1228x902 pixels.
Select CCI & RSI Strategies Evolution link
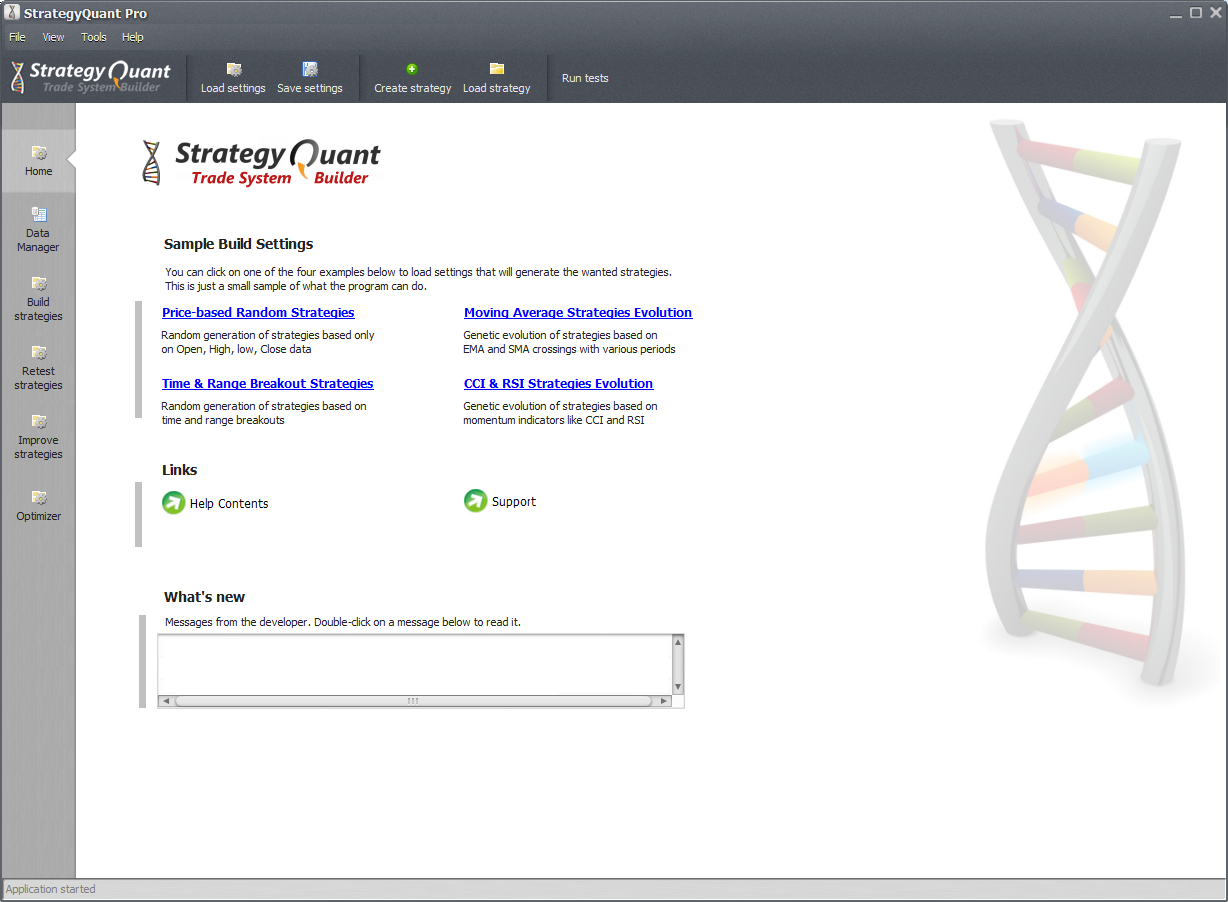(x=558, y=384)
